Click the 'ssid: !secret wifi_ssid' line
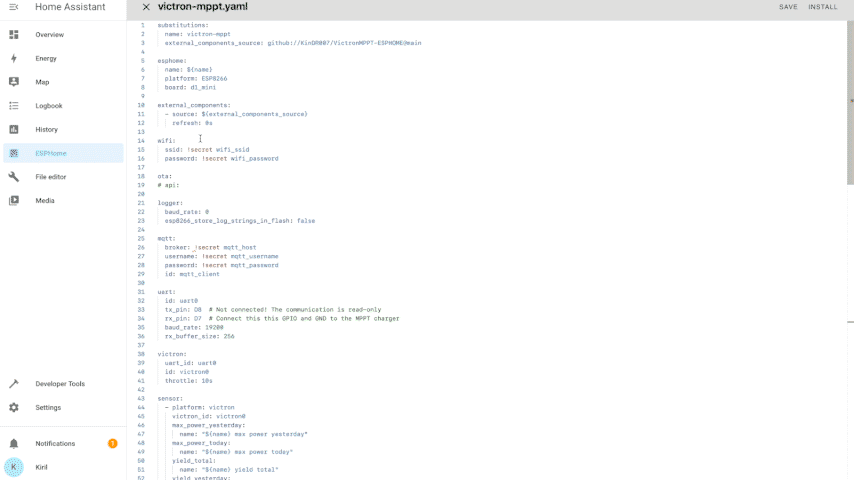The image size is (854, 480). 207,150
